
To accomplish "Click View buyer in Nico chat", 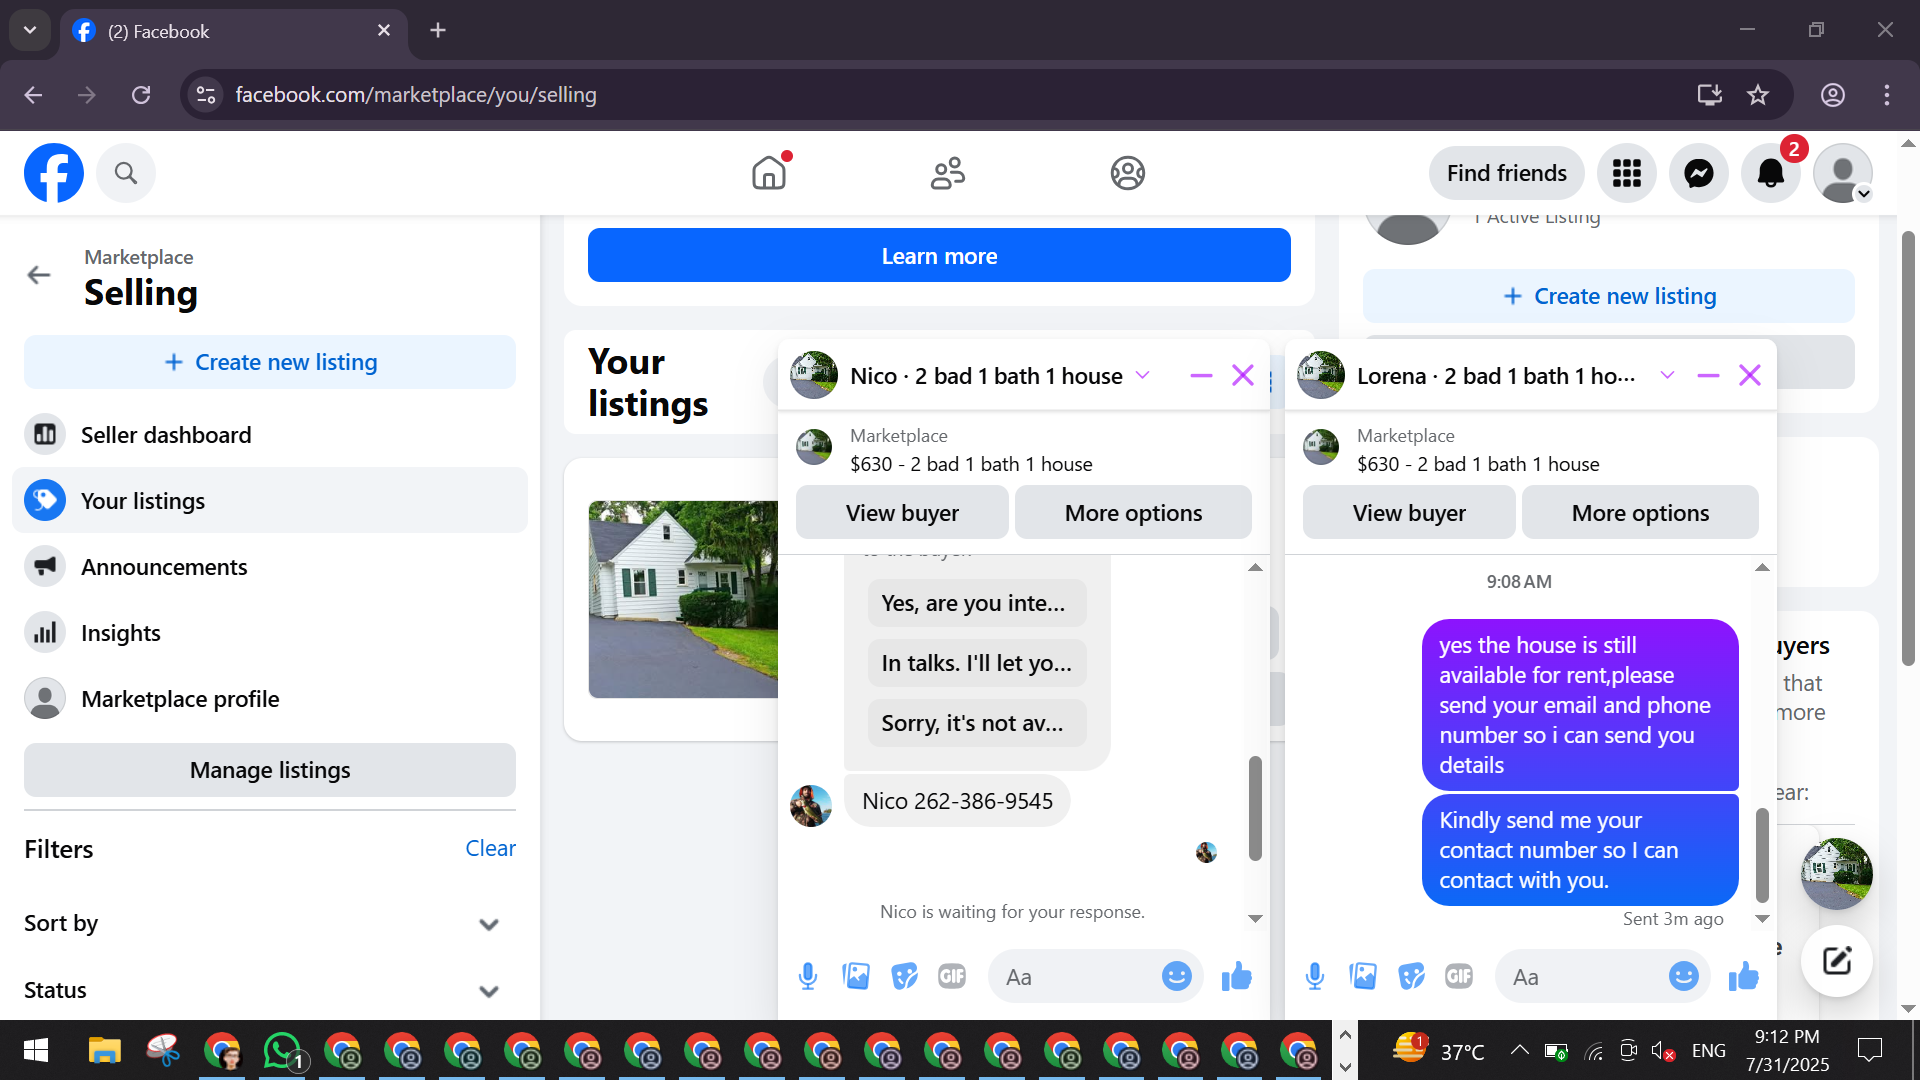I will (902, 513).
